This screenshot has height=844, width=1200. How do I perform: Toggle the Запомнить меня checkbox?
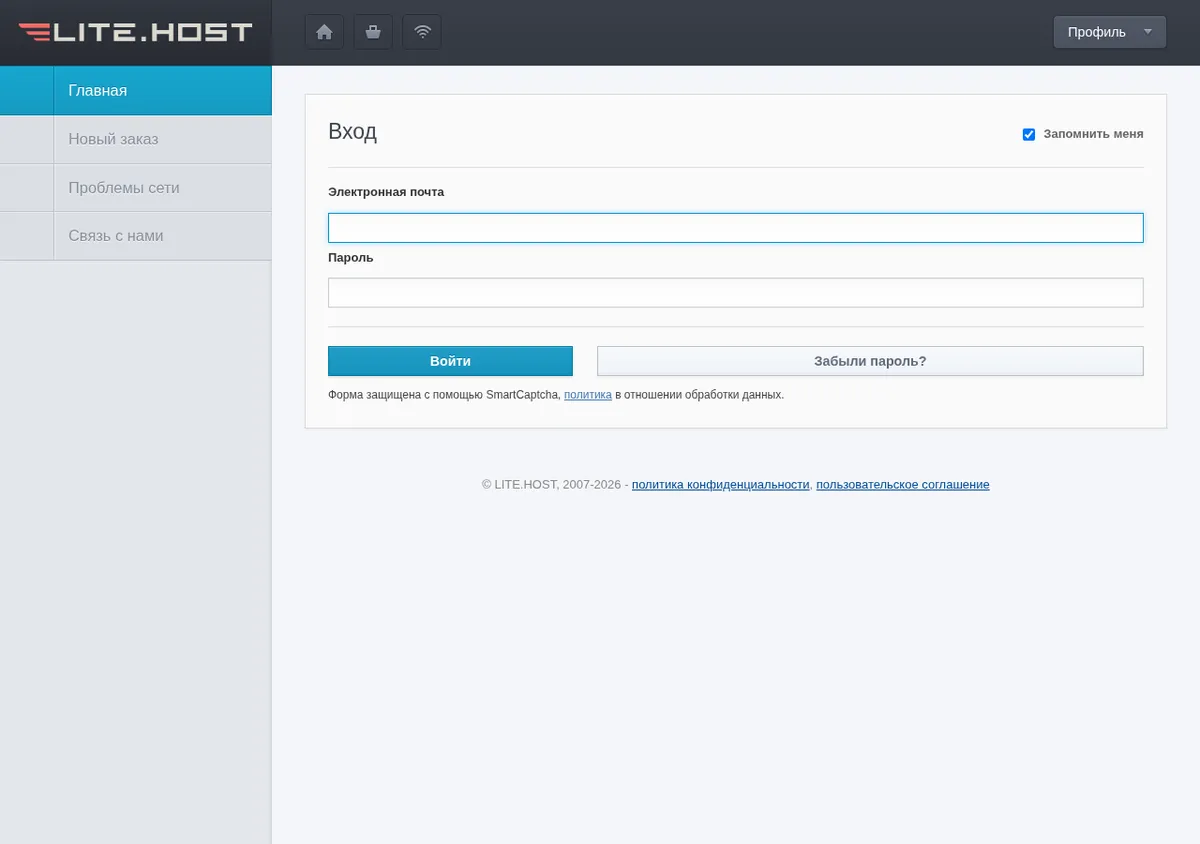(1029, 134)
